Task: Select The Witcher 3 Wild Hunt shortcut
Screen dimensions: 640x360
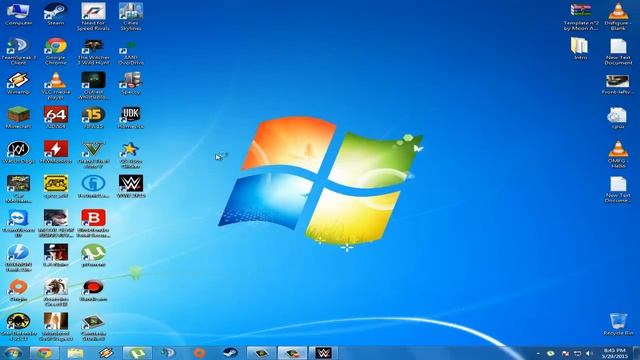Action: pos(93,51)
